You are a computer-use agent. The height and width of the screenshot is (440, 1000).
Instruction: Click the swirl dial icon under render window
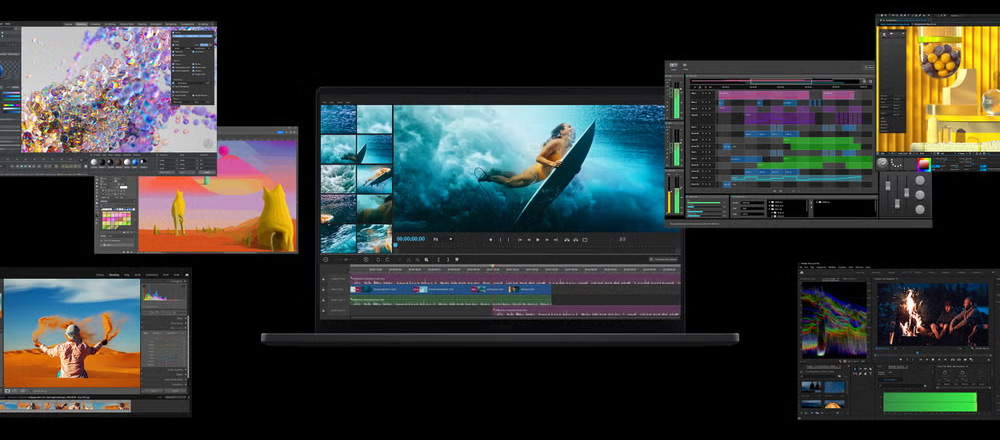click(882, 163)
